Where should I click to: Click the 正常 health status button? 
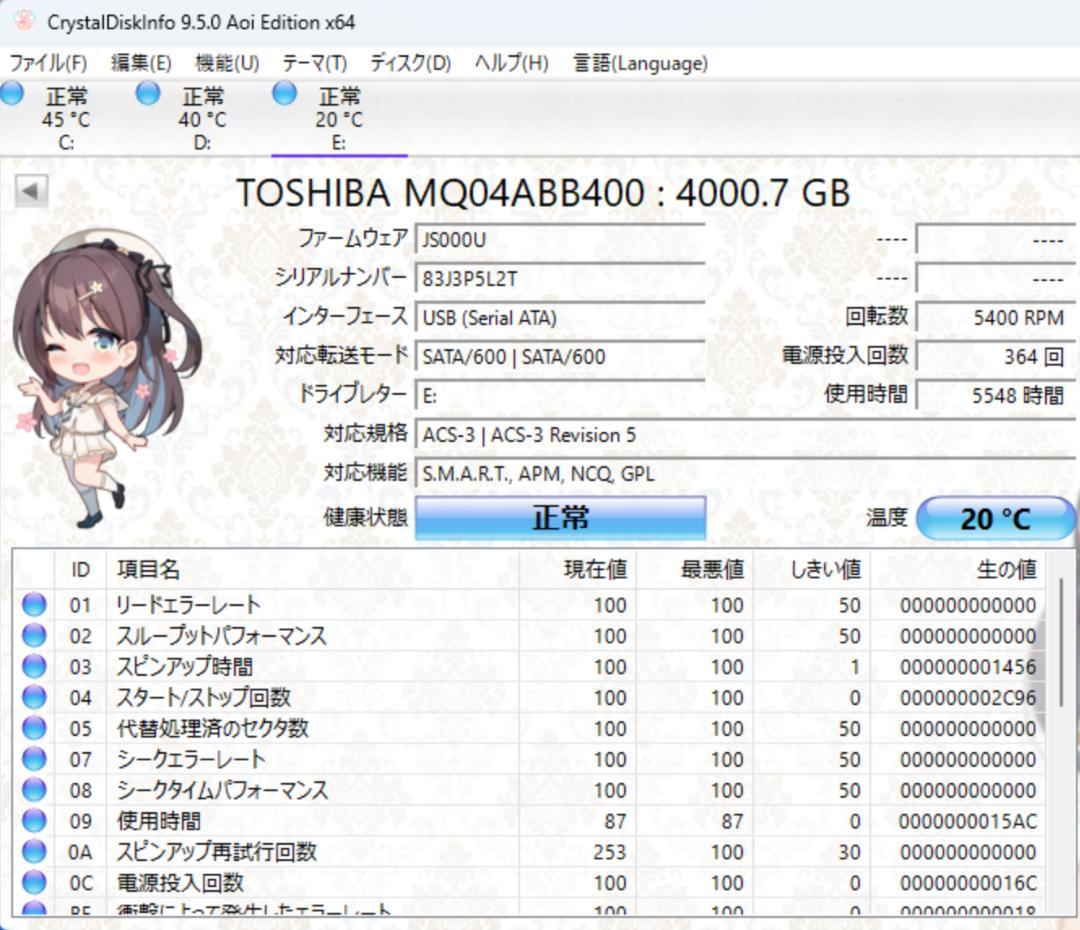coord(560,517)
